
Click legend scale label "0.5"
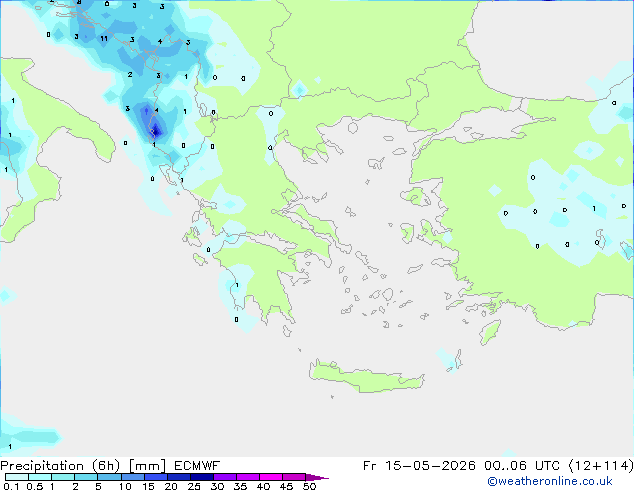pos(35,486)
